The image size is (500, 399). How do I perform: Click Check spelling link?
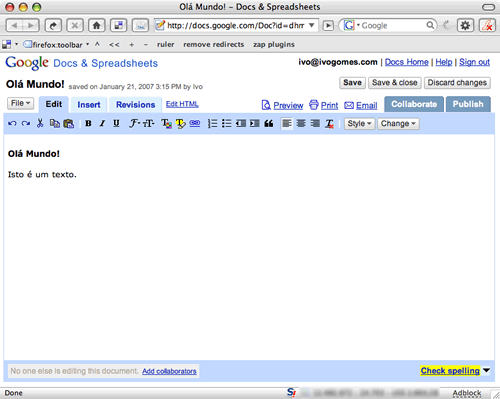(x=450, y=371)
